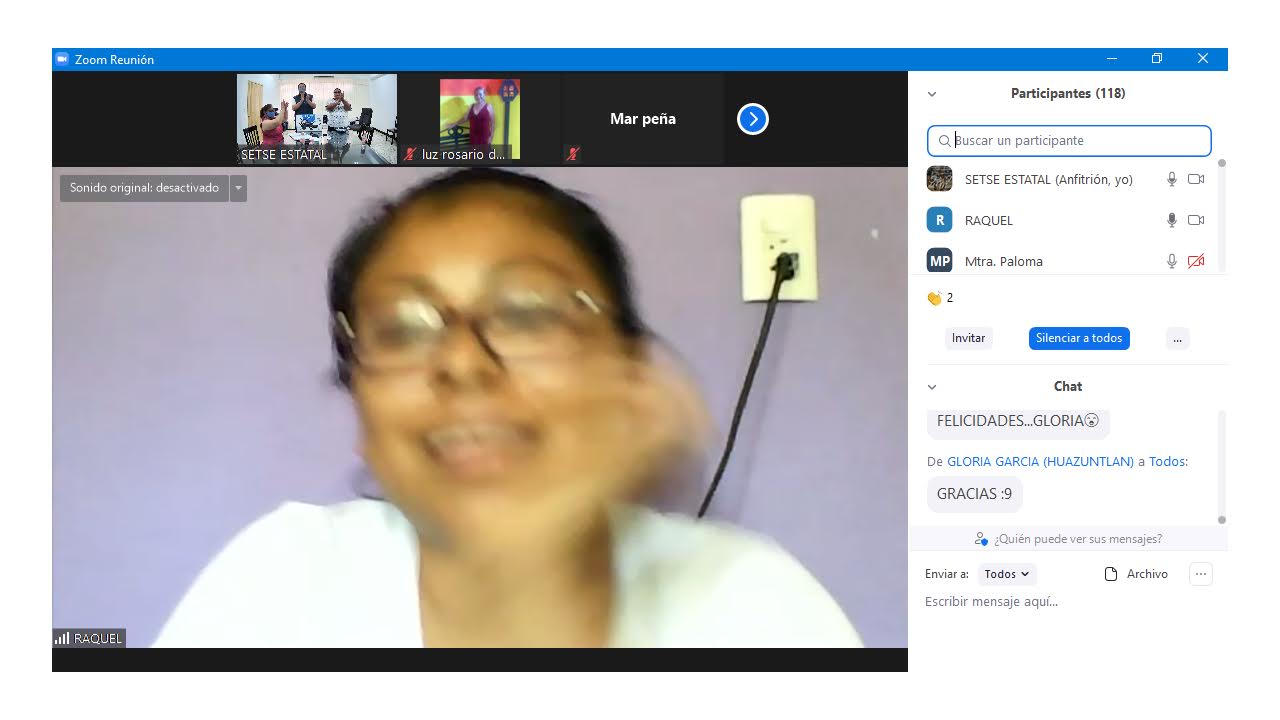Click Sonido original: desactivado button

144,188
